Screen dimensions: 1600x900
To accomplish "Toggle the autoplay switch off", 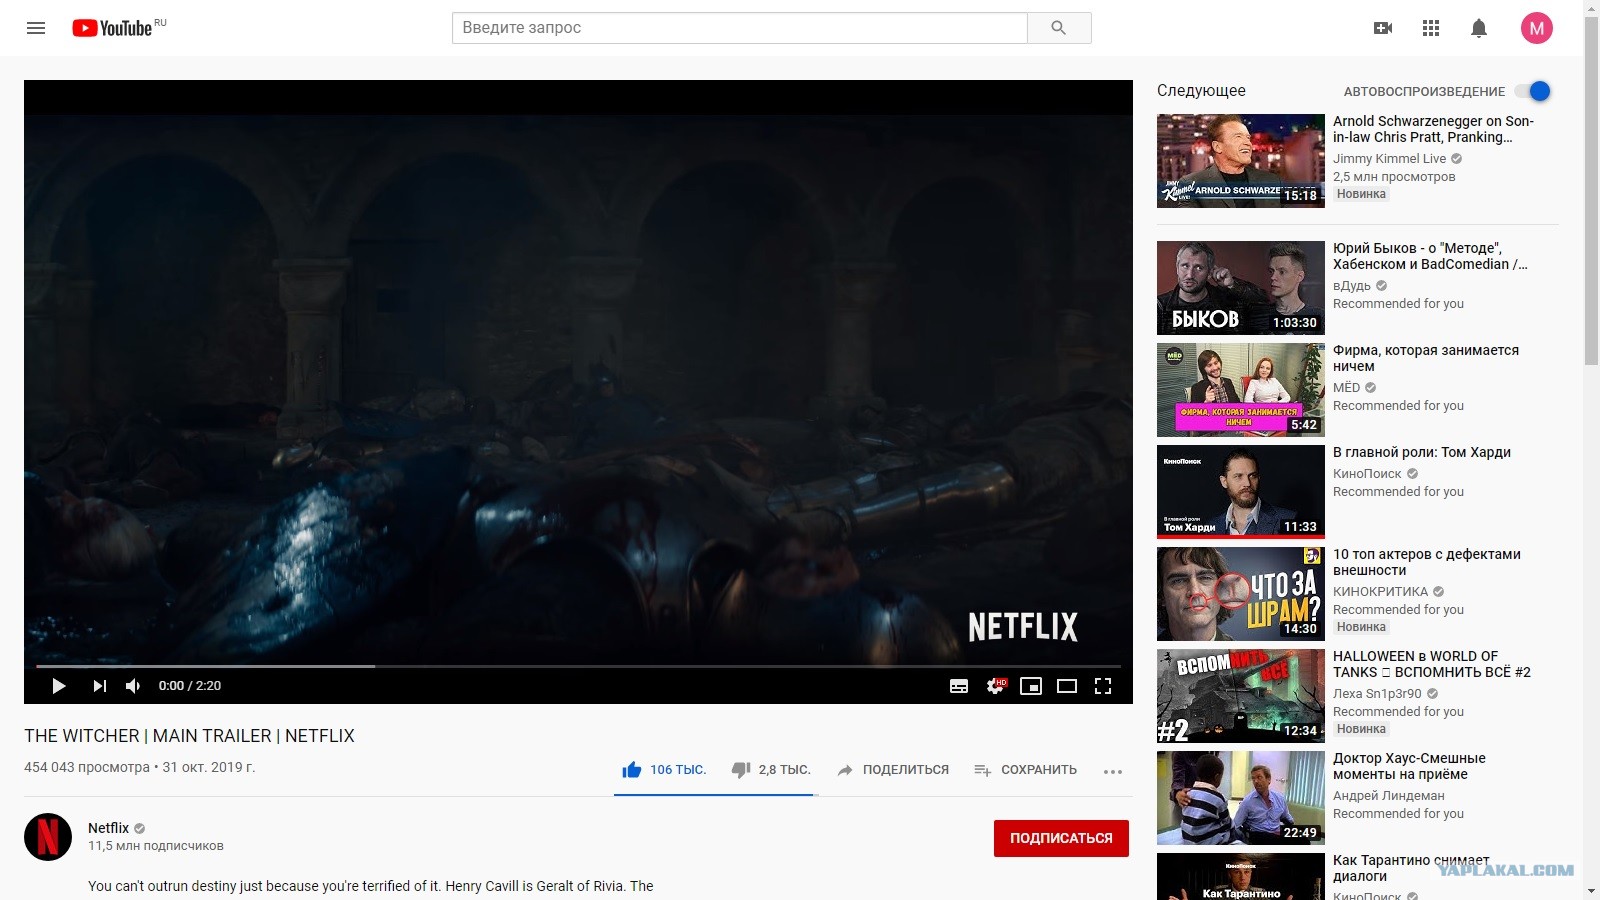I will (x=1532, y=91).
